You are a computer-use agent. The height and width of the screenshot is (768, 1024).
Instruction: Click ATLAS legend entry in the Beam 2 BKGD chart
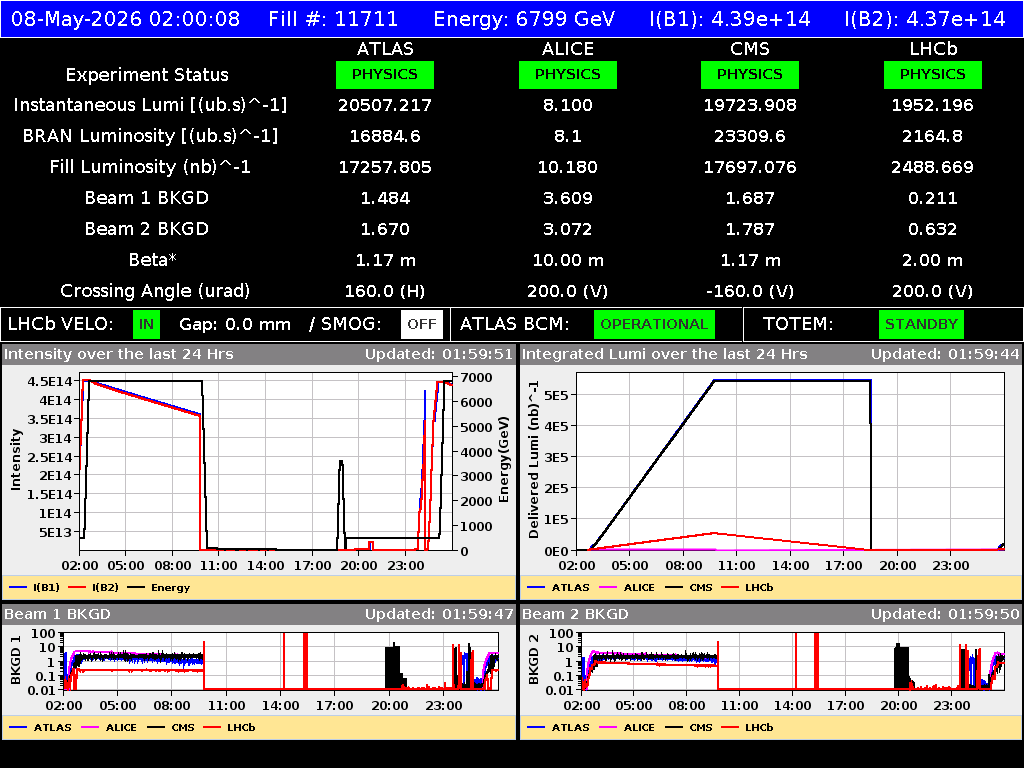pyautogui.click(x=558, y=727)
